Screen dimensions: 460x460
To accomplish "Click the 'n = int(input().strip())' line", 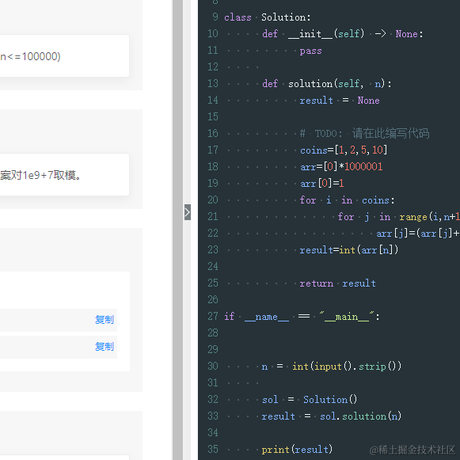I will tap(332, 366).
